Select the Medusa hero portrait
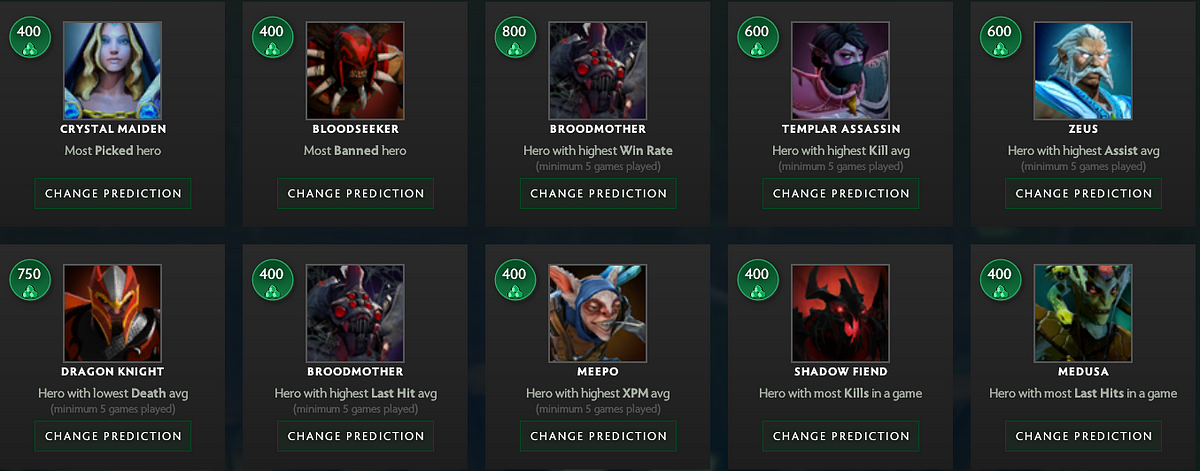Image resolution: width=1200 pixels, height=471 pixels. pos(1083,313)
